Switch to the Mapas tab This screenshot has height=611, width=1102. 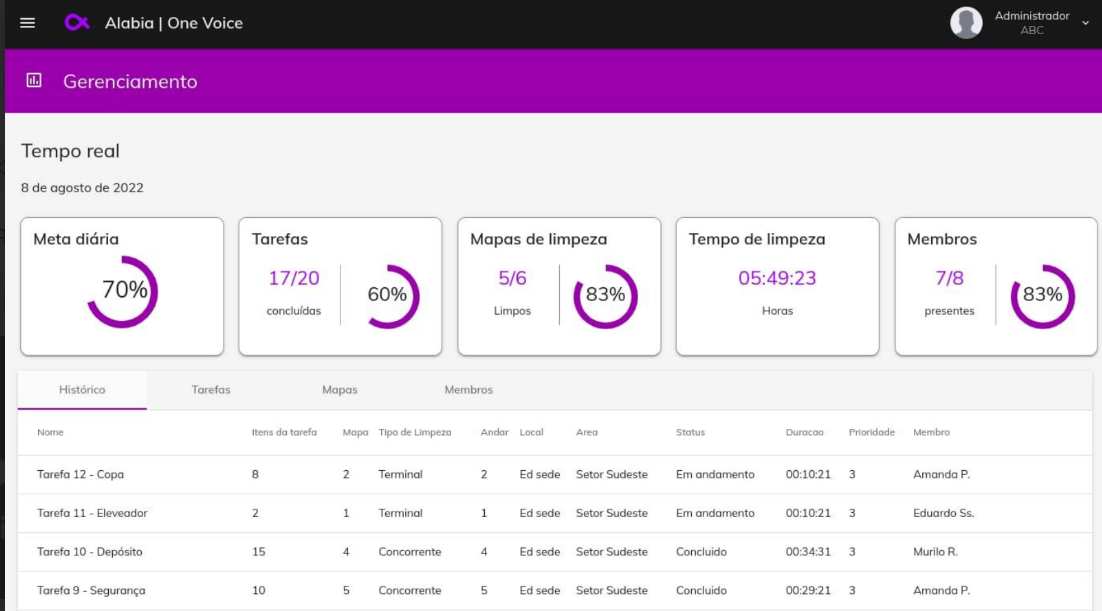pyautogui.click(x=339, y=390)
